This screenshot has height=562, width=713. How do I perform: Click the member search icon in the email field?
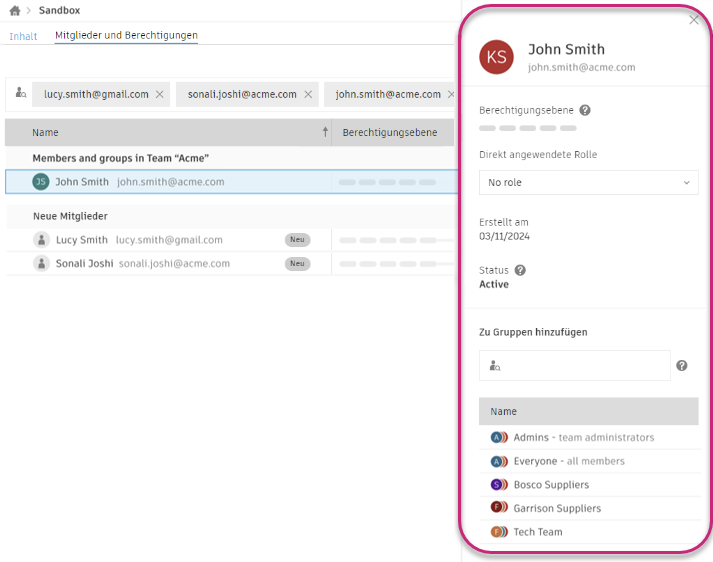(x=21, y=93)
